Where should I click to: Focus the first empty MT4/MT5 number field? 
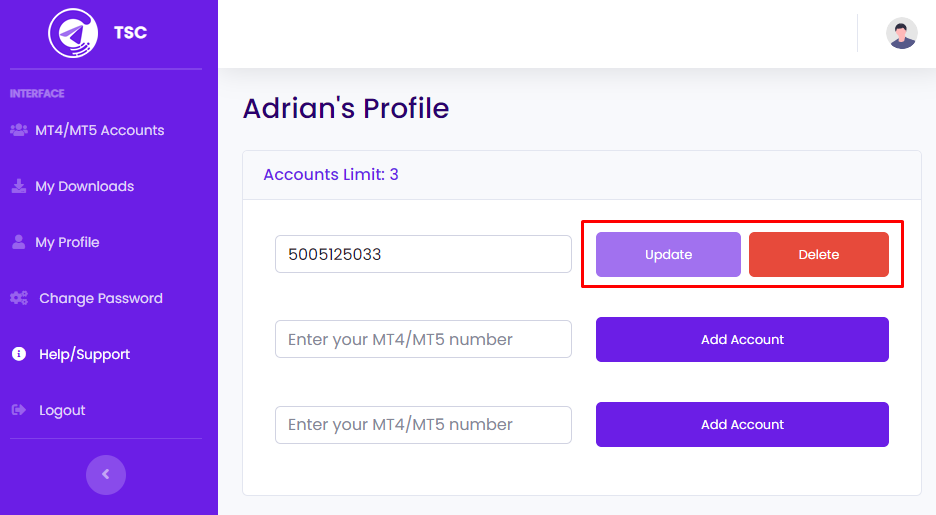[x=423, y=340]
